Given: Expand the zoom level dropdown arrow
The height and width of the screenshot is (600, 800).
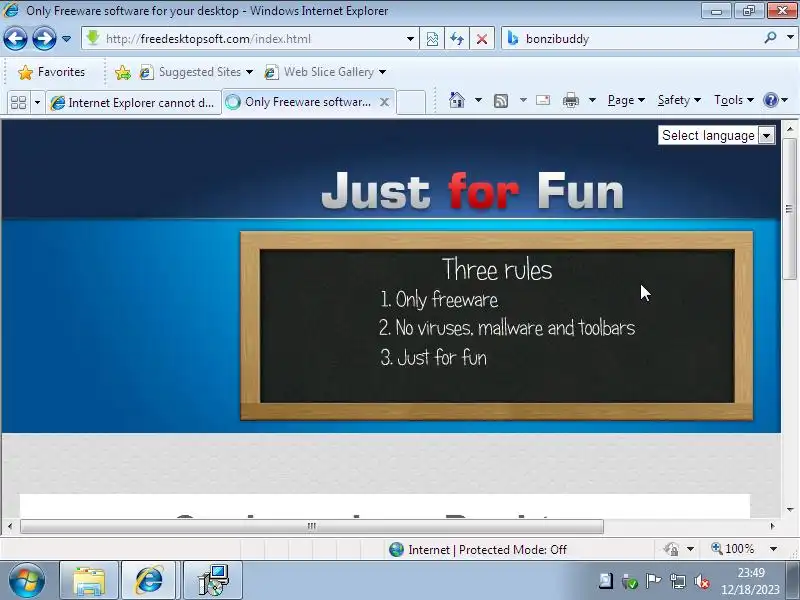Looking at the screenshot, I should click(773, 549).
